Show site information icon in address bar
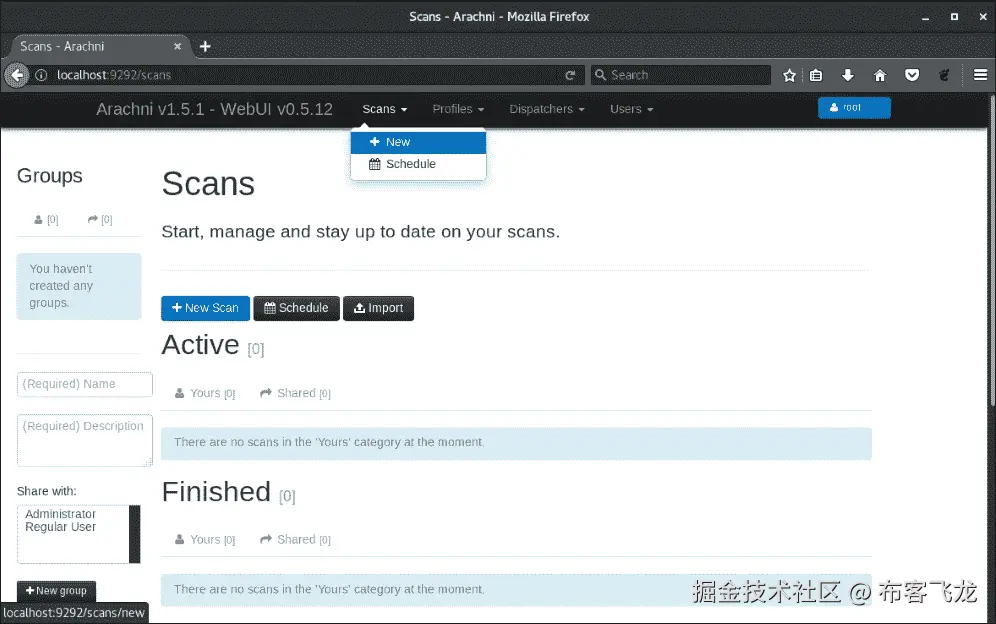Image resolution: width=996 pixels, height=624 pixels. [x=41, y=75]
